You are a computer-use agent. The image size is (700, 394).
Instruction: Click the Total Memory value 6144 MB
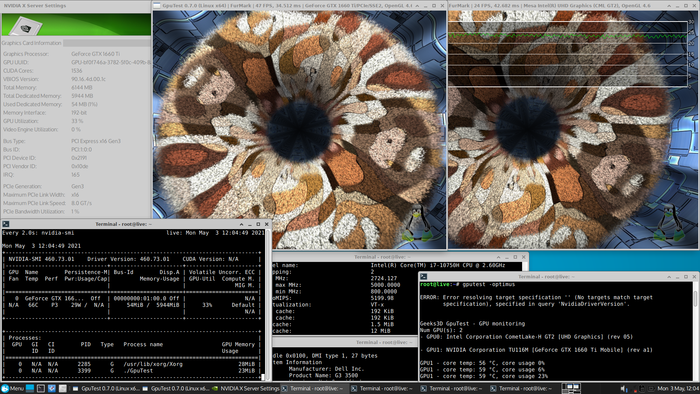click(x=82, y=88)
